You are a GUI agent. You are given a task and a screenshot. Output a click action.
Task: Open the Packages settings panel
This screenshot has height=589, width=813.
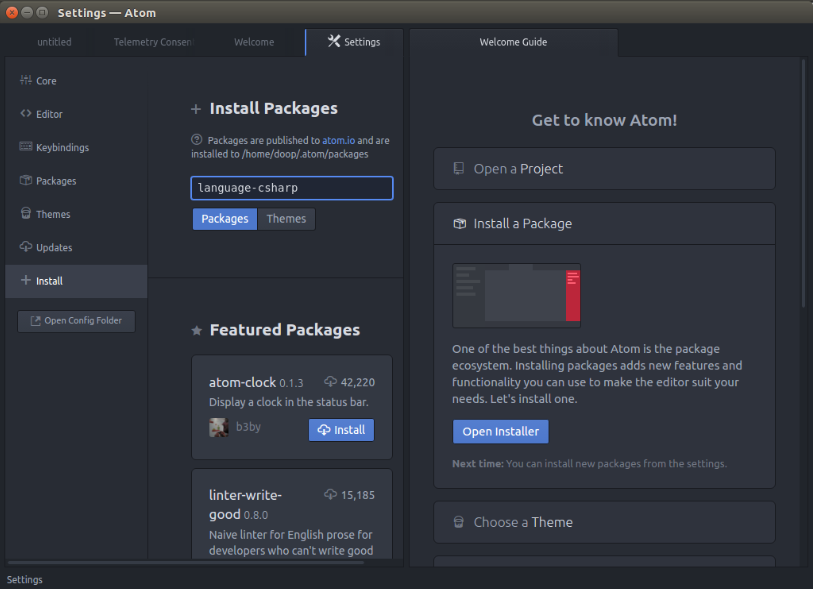pos(76,180)
